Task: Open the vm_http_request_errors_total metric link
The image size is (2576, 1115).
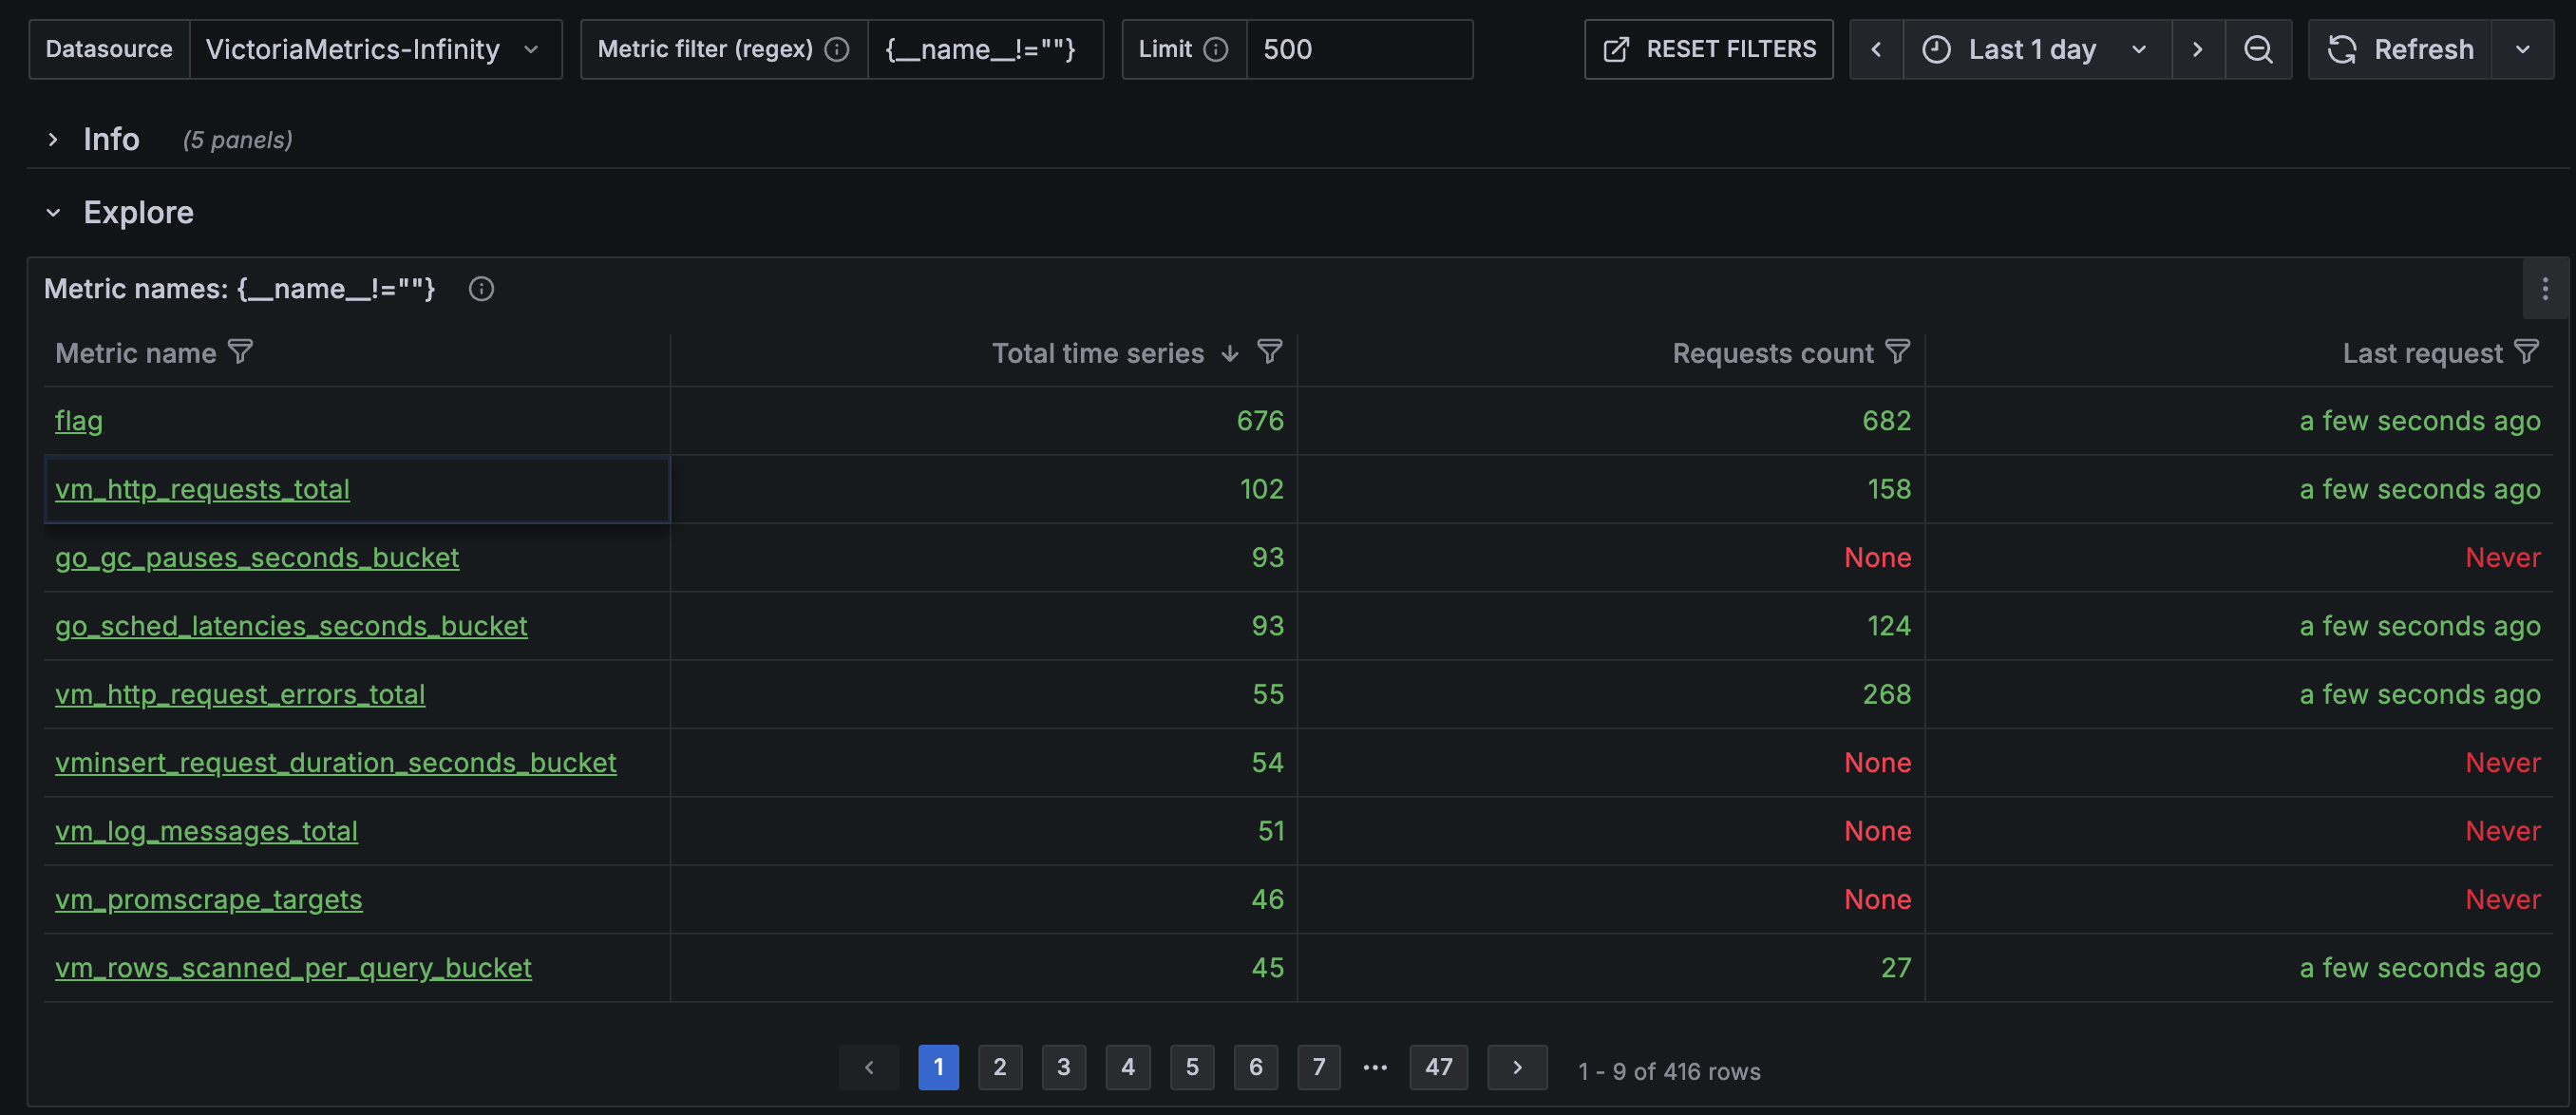Action: tap(240, 694)
